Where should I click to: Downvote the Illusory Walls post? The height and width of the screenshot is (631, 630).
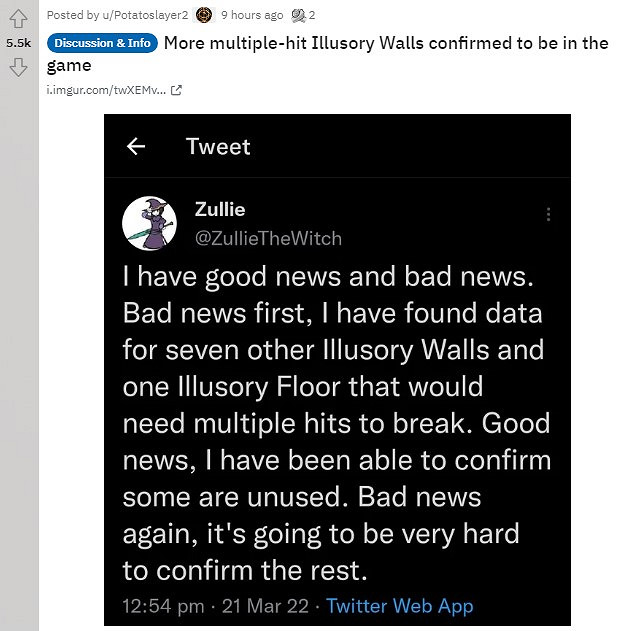coord(17,67)
